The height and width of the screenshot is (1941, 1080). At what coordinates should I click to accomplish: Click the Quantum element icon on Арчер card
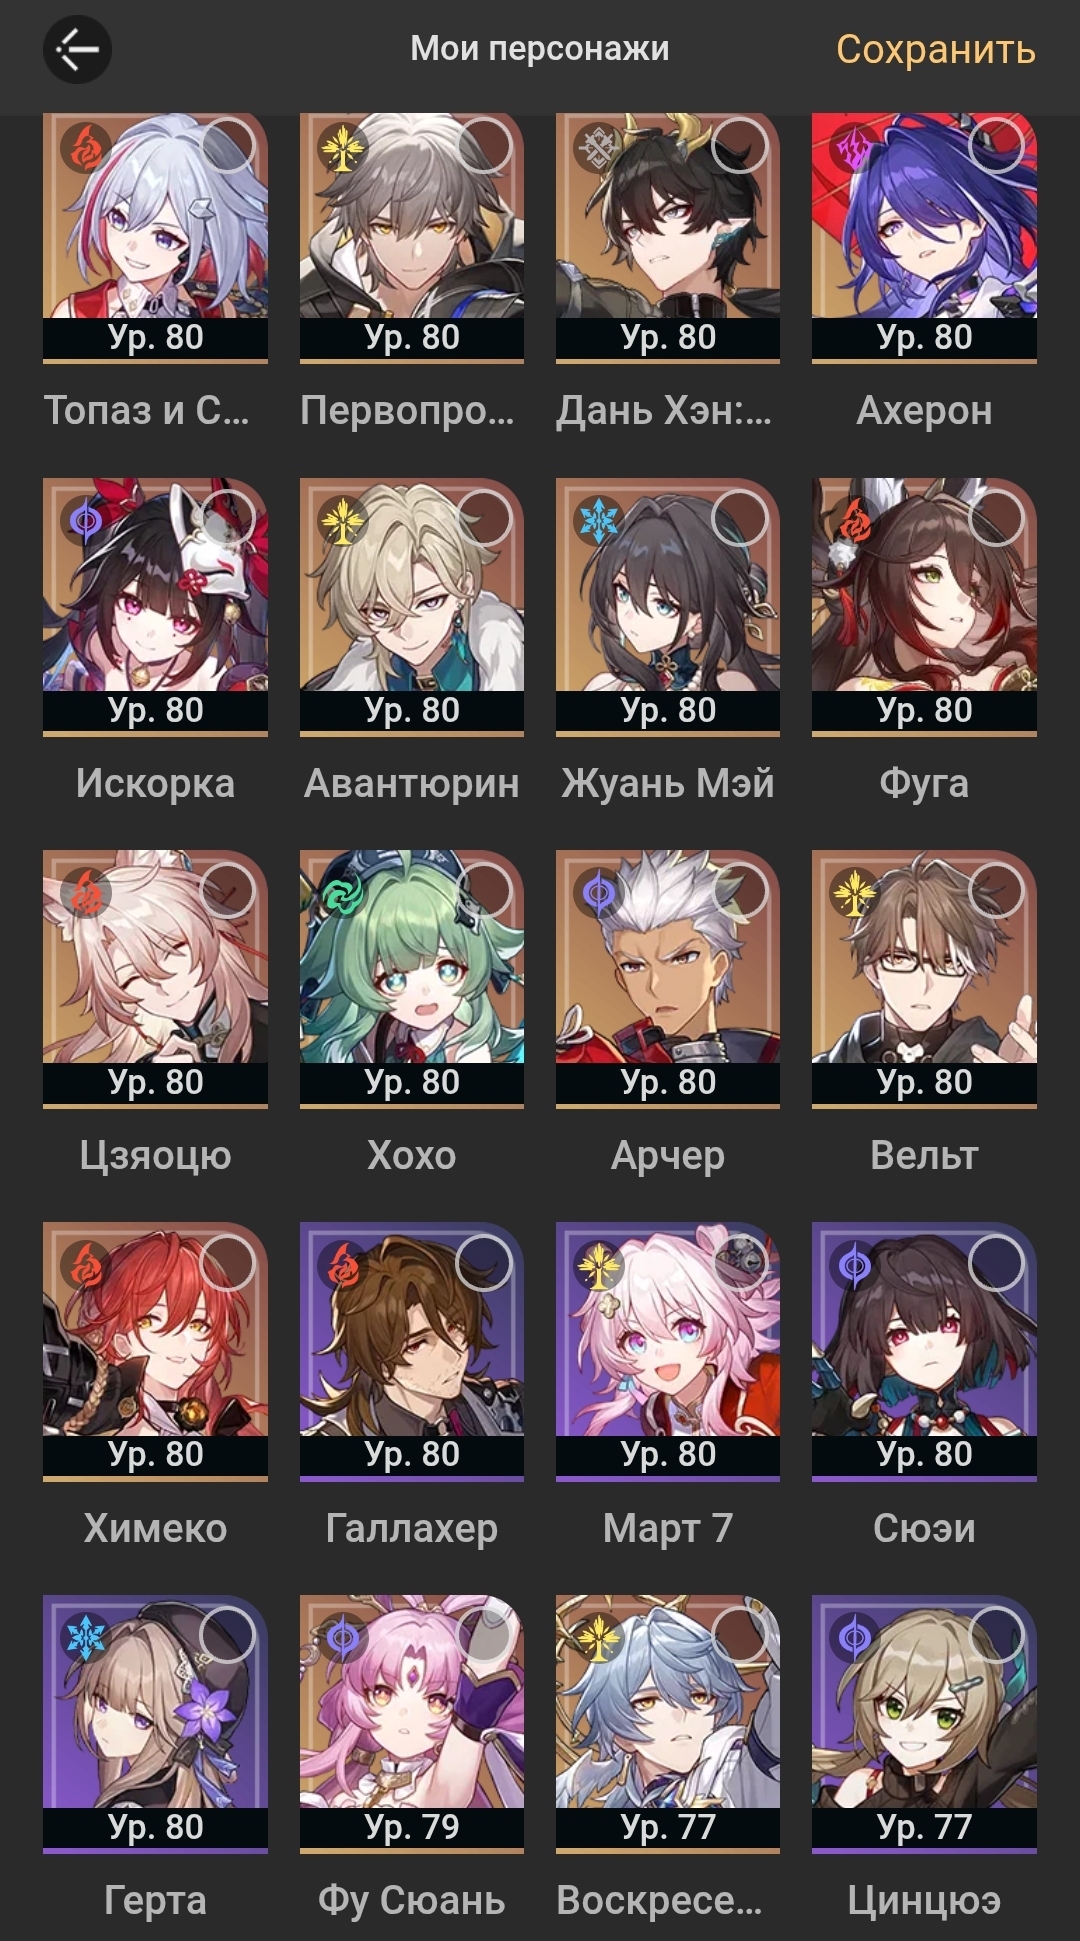tap(598, 892)
